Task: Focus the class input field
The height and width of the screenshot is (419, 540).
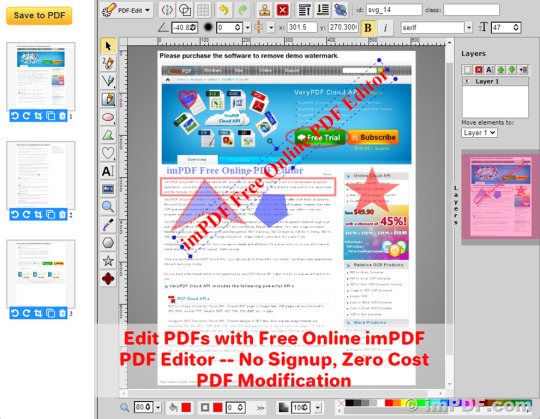Action: [471, 10]
